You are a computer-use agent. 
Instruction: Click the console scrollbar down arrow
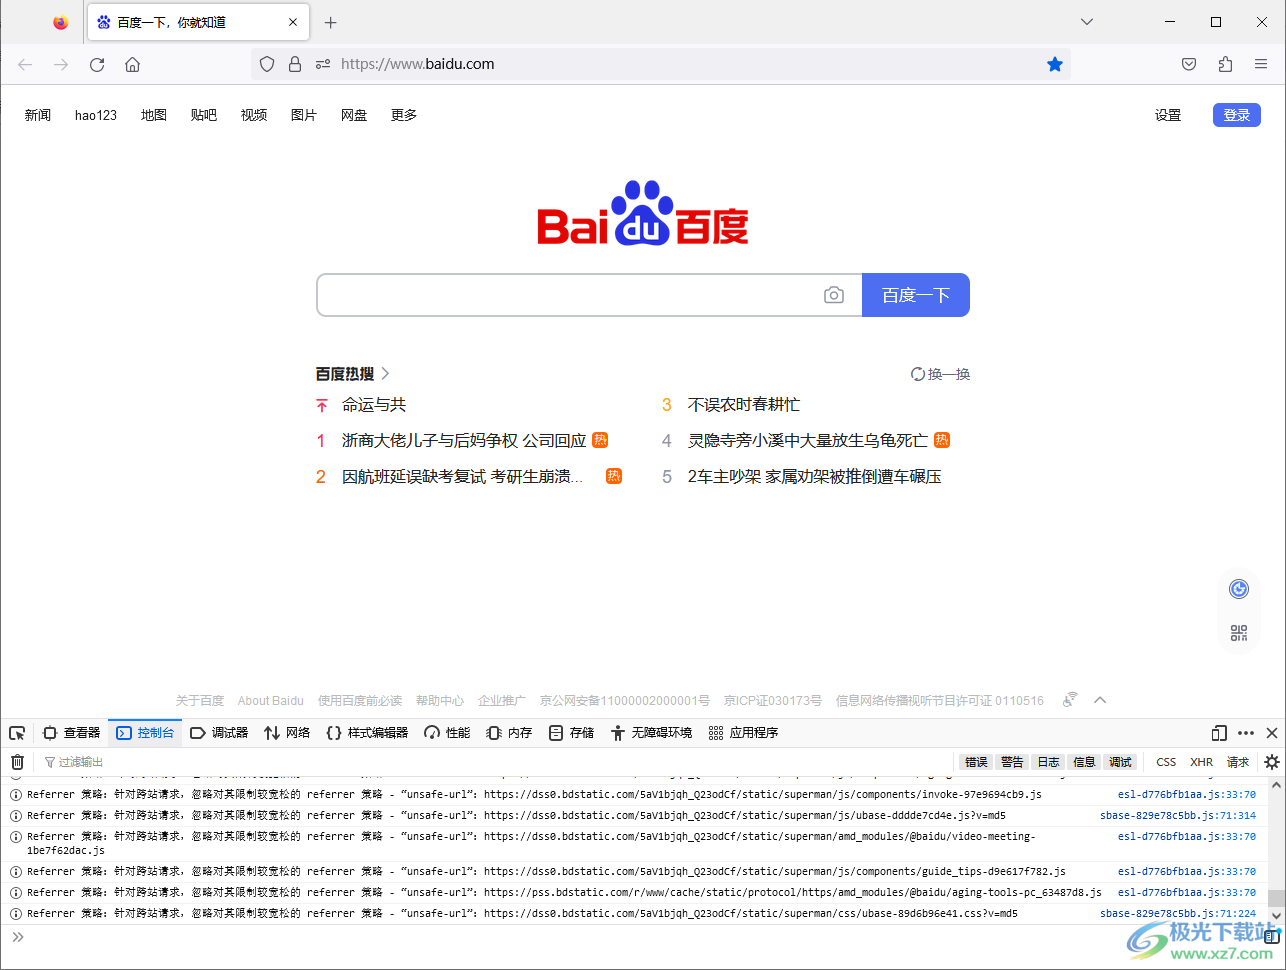[x=1276, y=915]
